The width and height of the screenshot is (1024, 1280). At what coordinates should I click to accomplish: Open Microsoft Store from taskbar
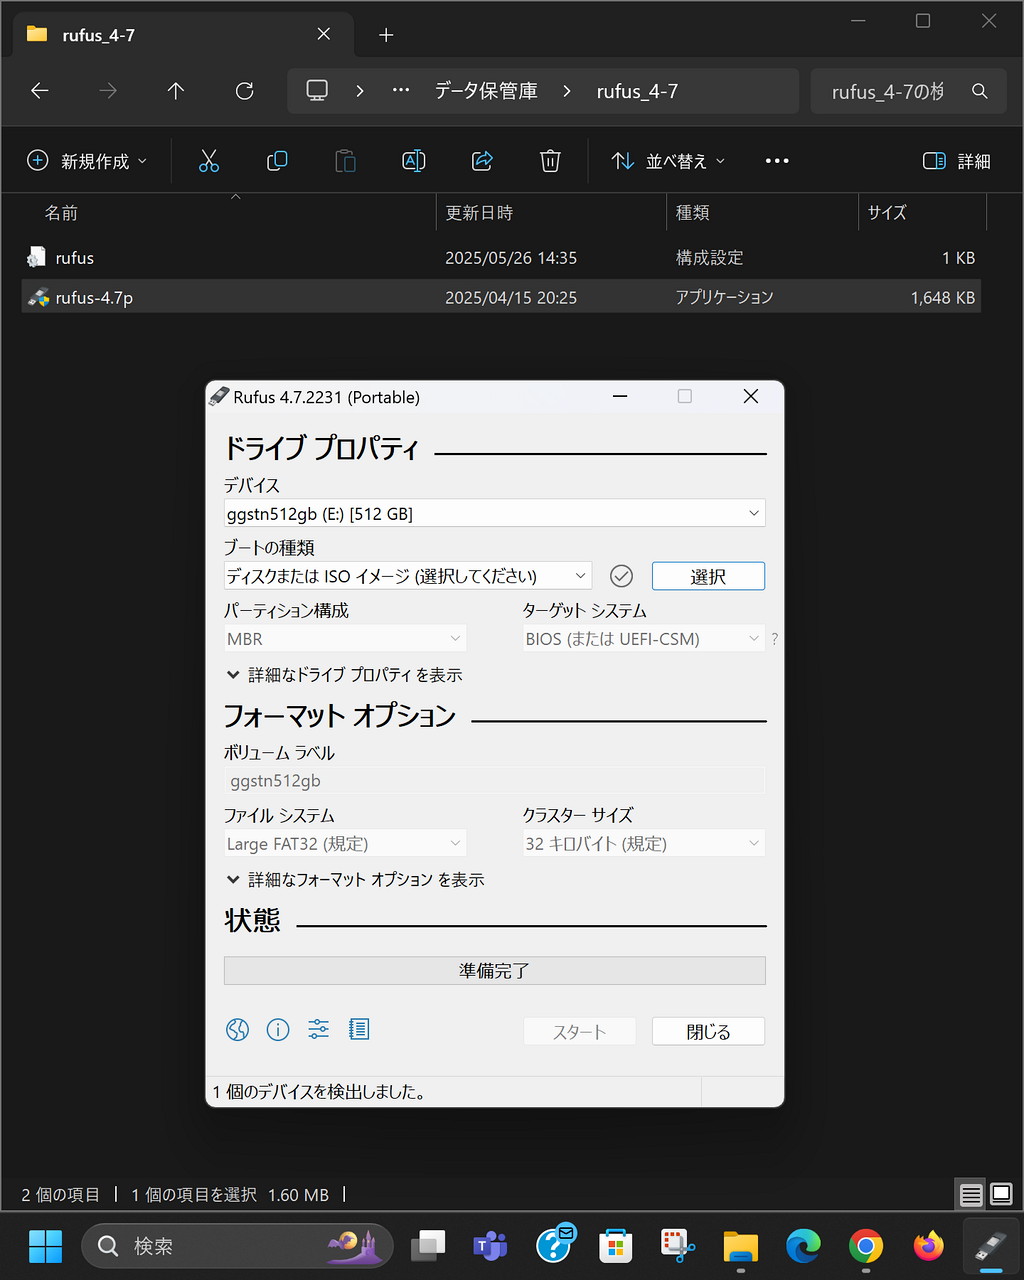coord(615,1246)
